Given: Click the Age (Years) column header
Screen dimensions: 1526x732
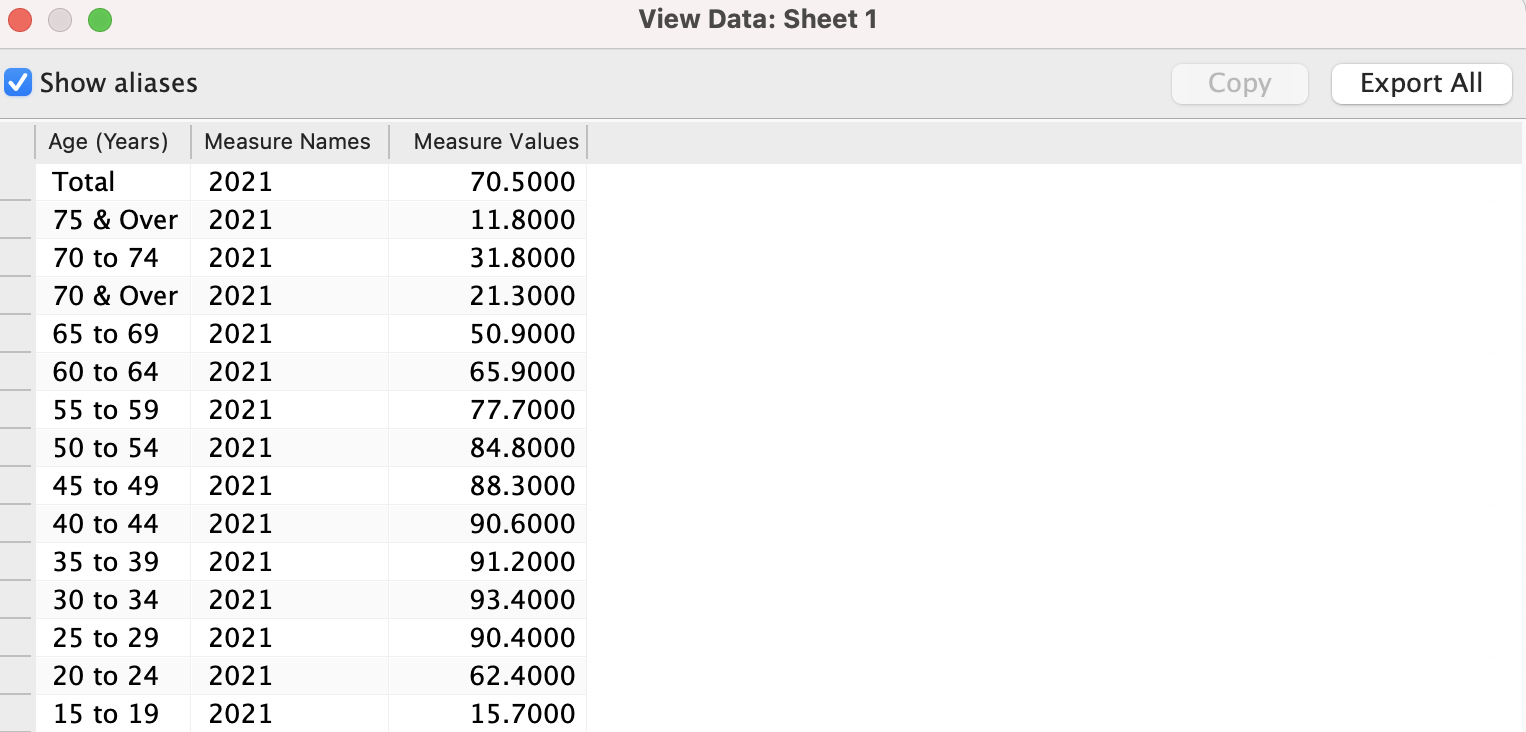Looking at the screenshot, I should click(x=108, y=142).
